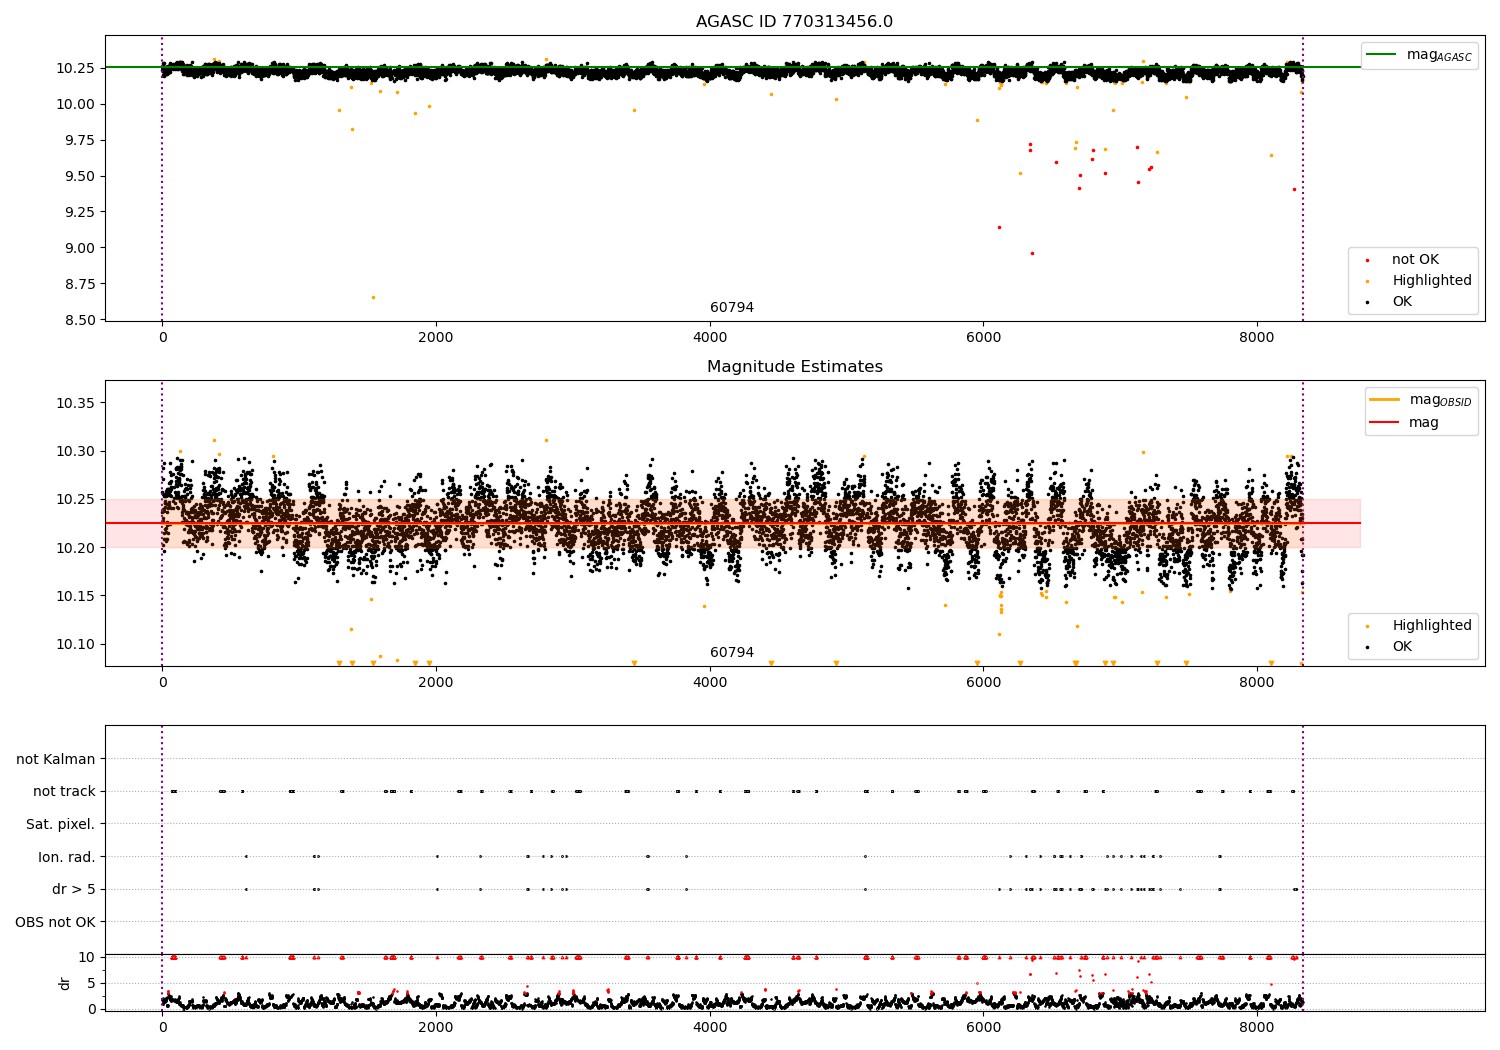Click the "6000" x-axis tick under Magnitude Estimates plot
This screenshot has width=1500, height=1050.
(x=983, y=682)
